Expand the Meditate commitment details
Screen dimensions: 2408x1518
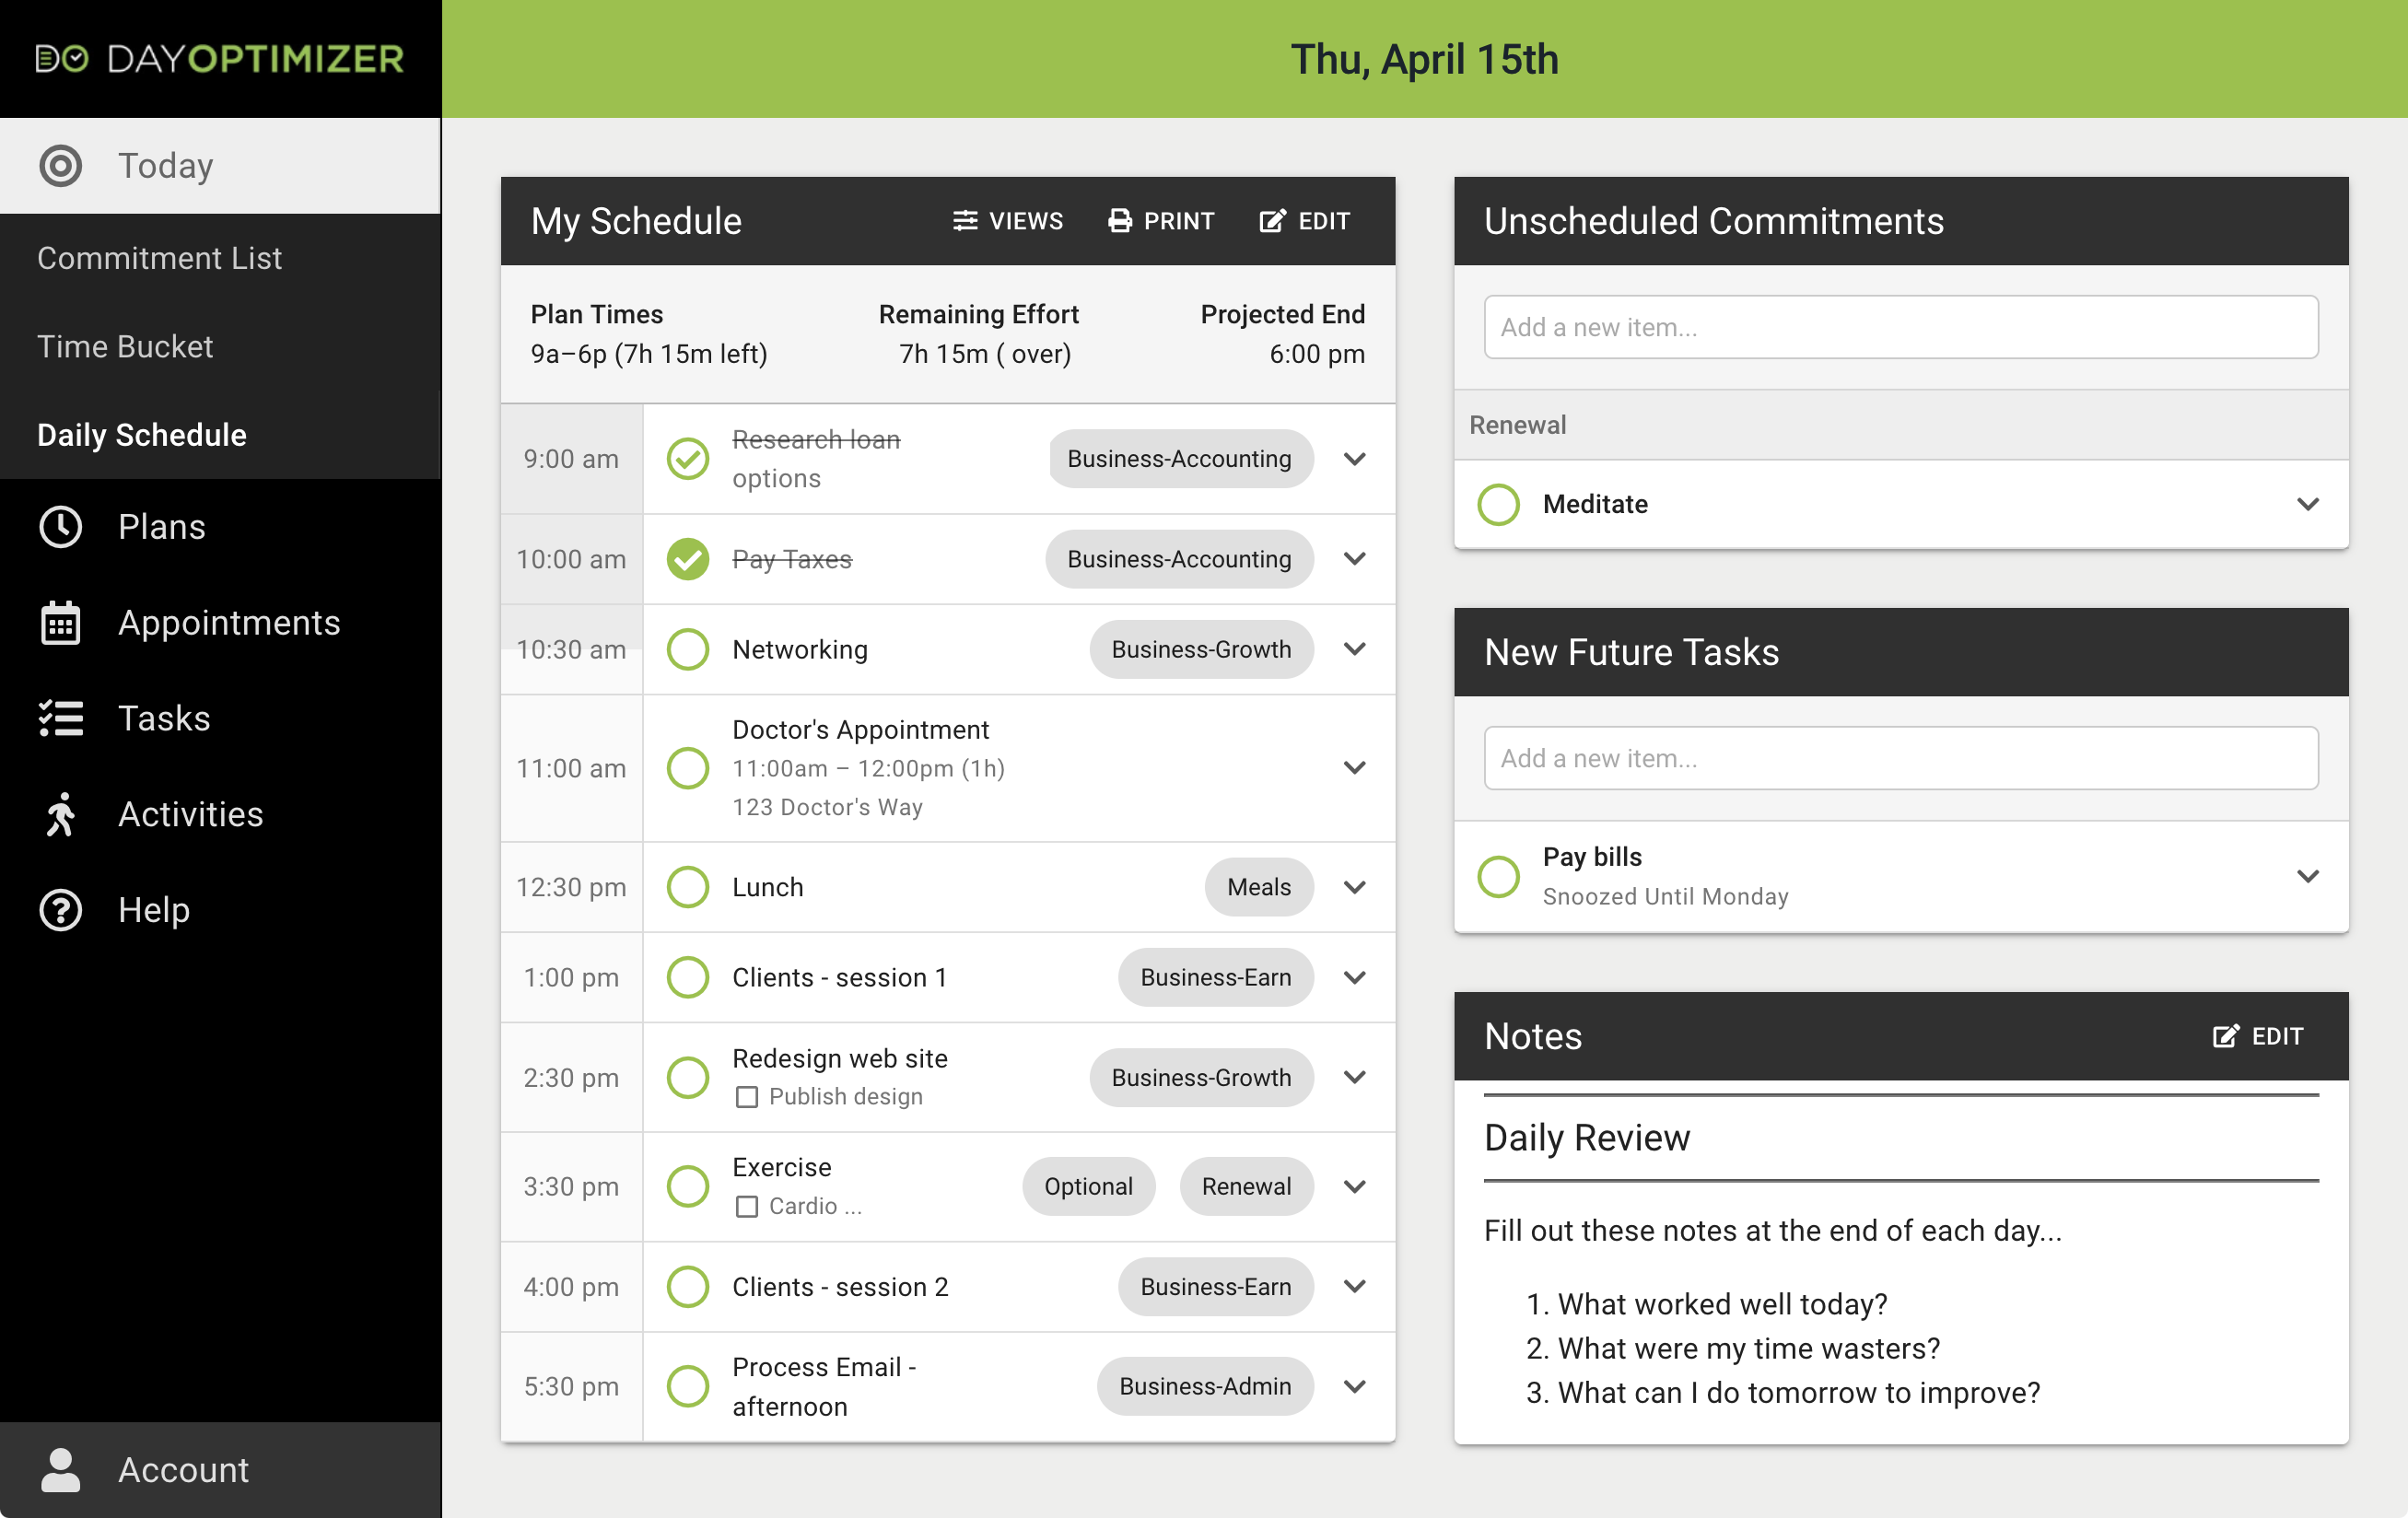tap(2307, 504)
